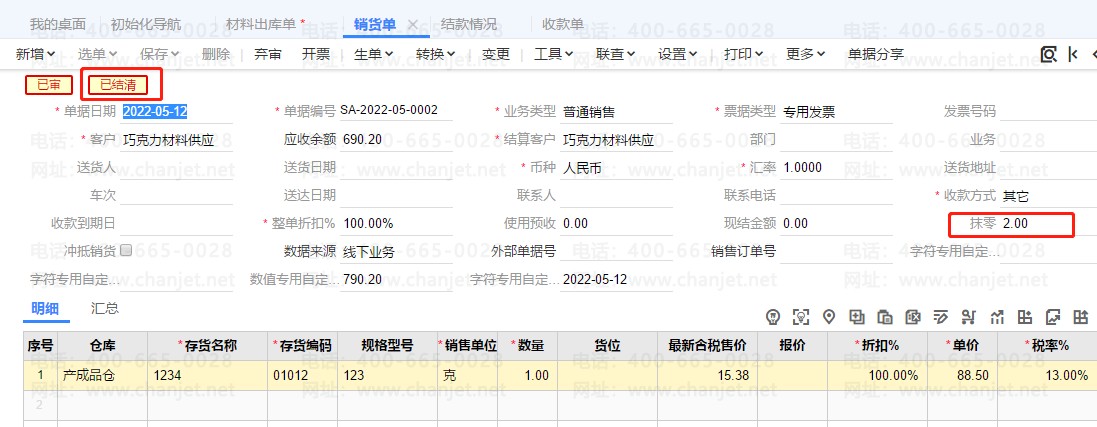
Task: Click the 销售单位 cell 克
Action: point(468,375)
